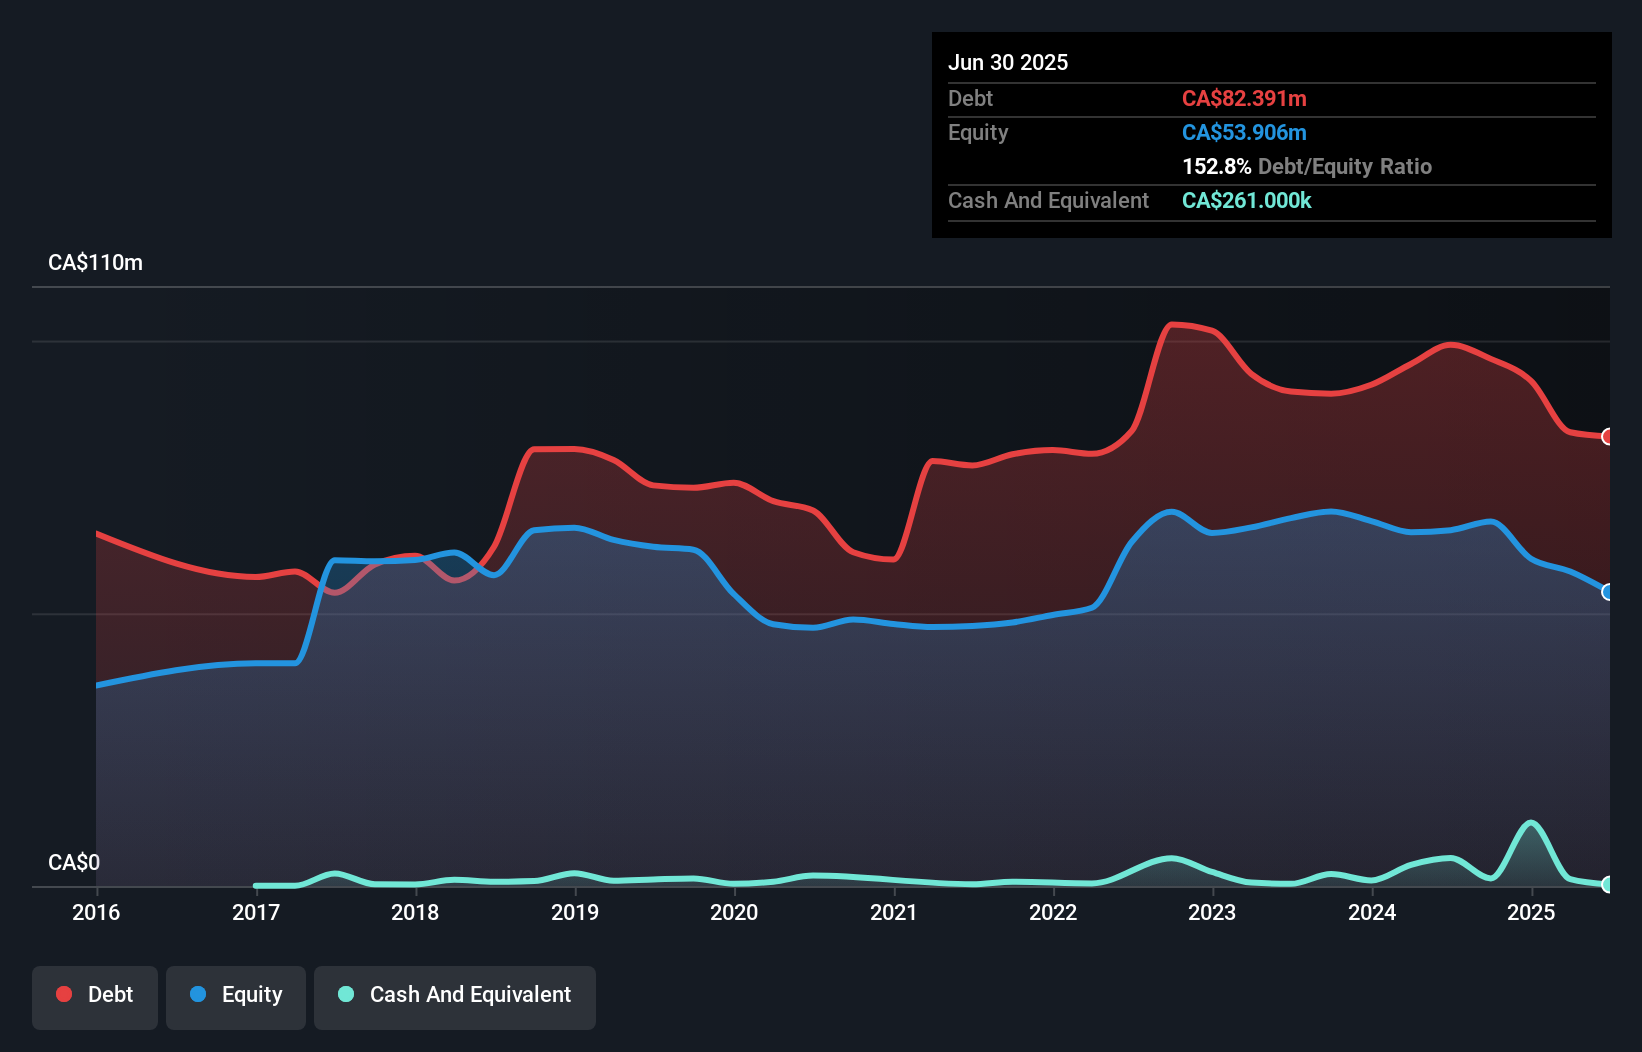Collapse the Cash And Equivalent tooltip row
Viewport: 1642px width, 1052px height.
point(1048,200)
